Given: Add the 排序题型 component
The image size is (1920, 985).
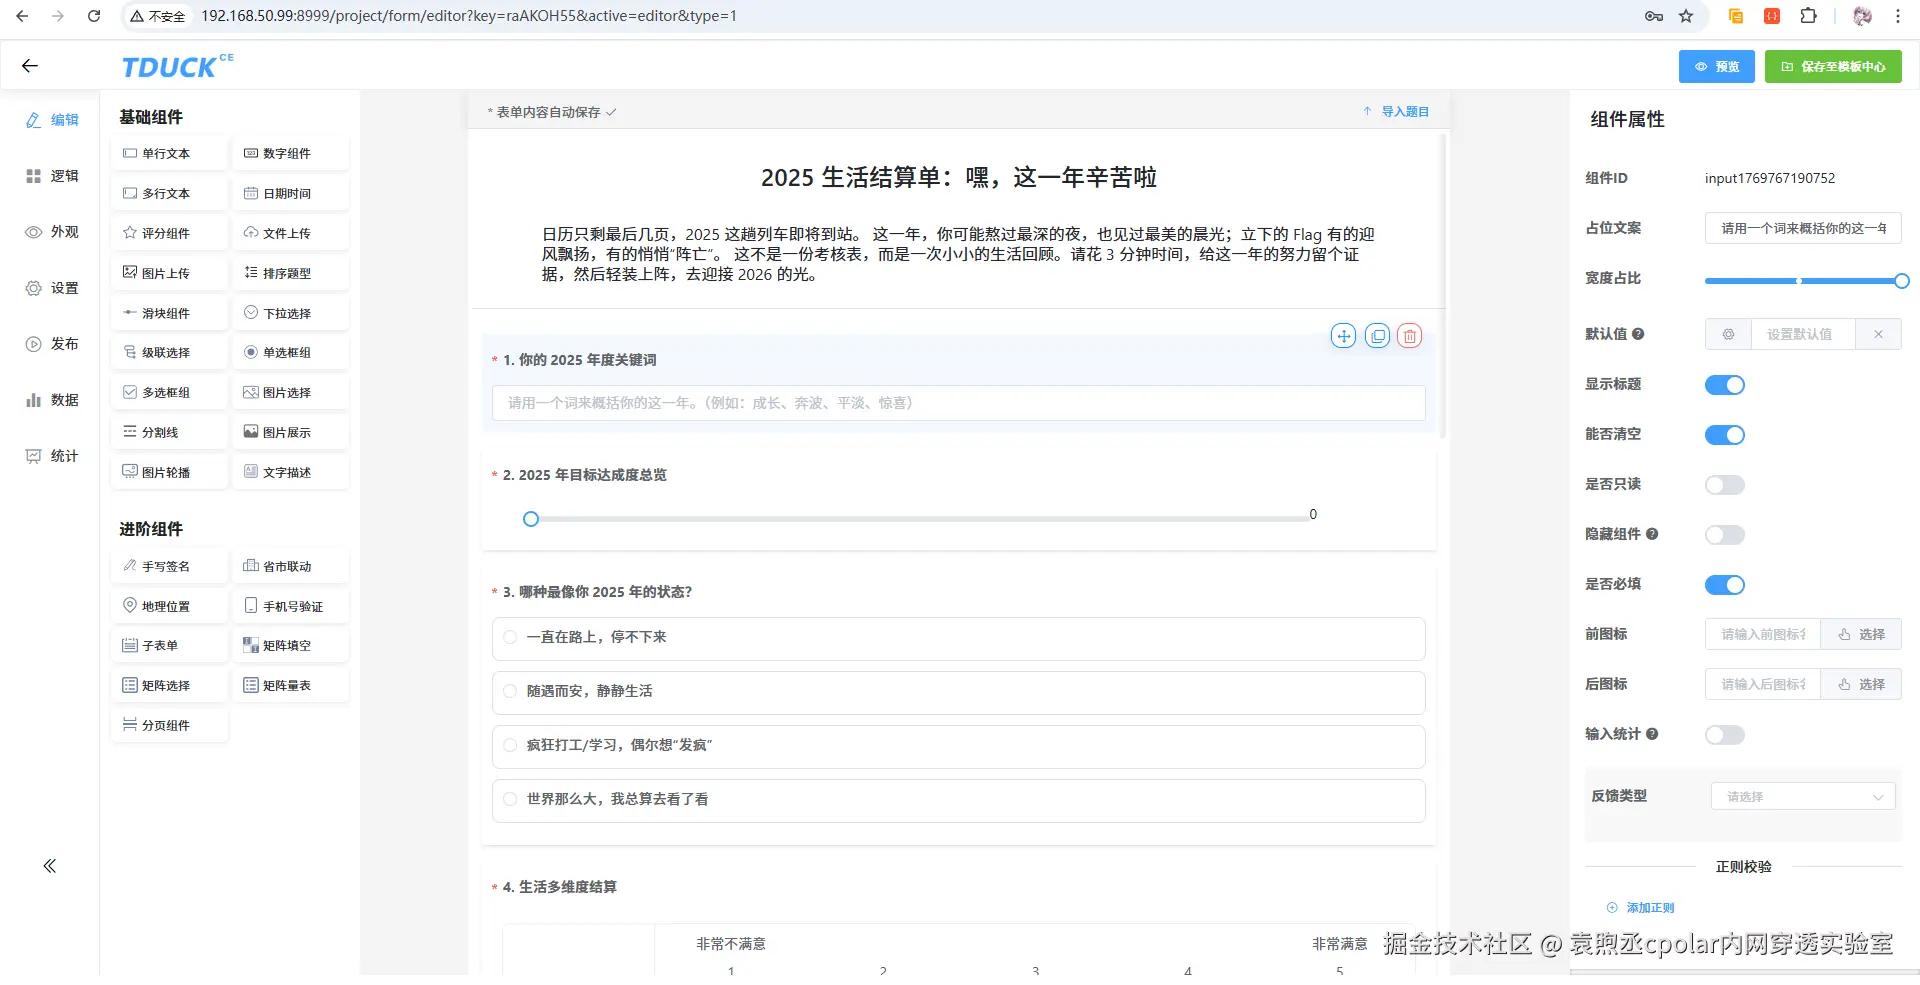Looking at the screenshot, I should coord(291,274).
